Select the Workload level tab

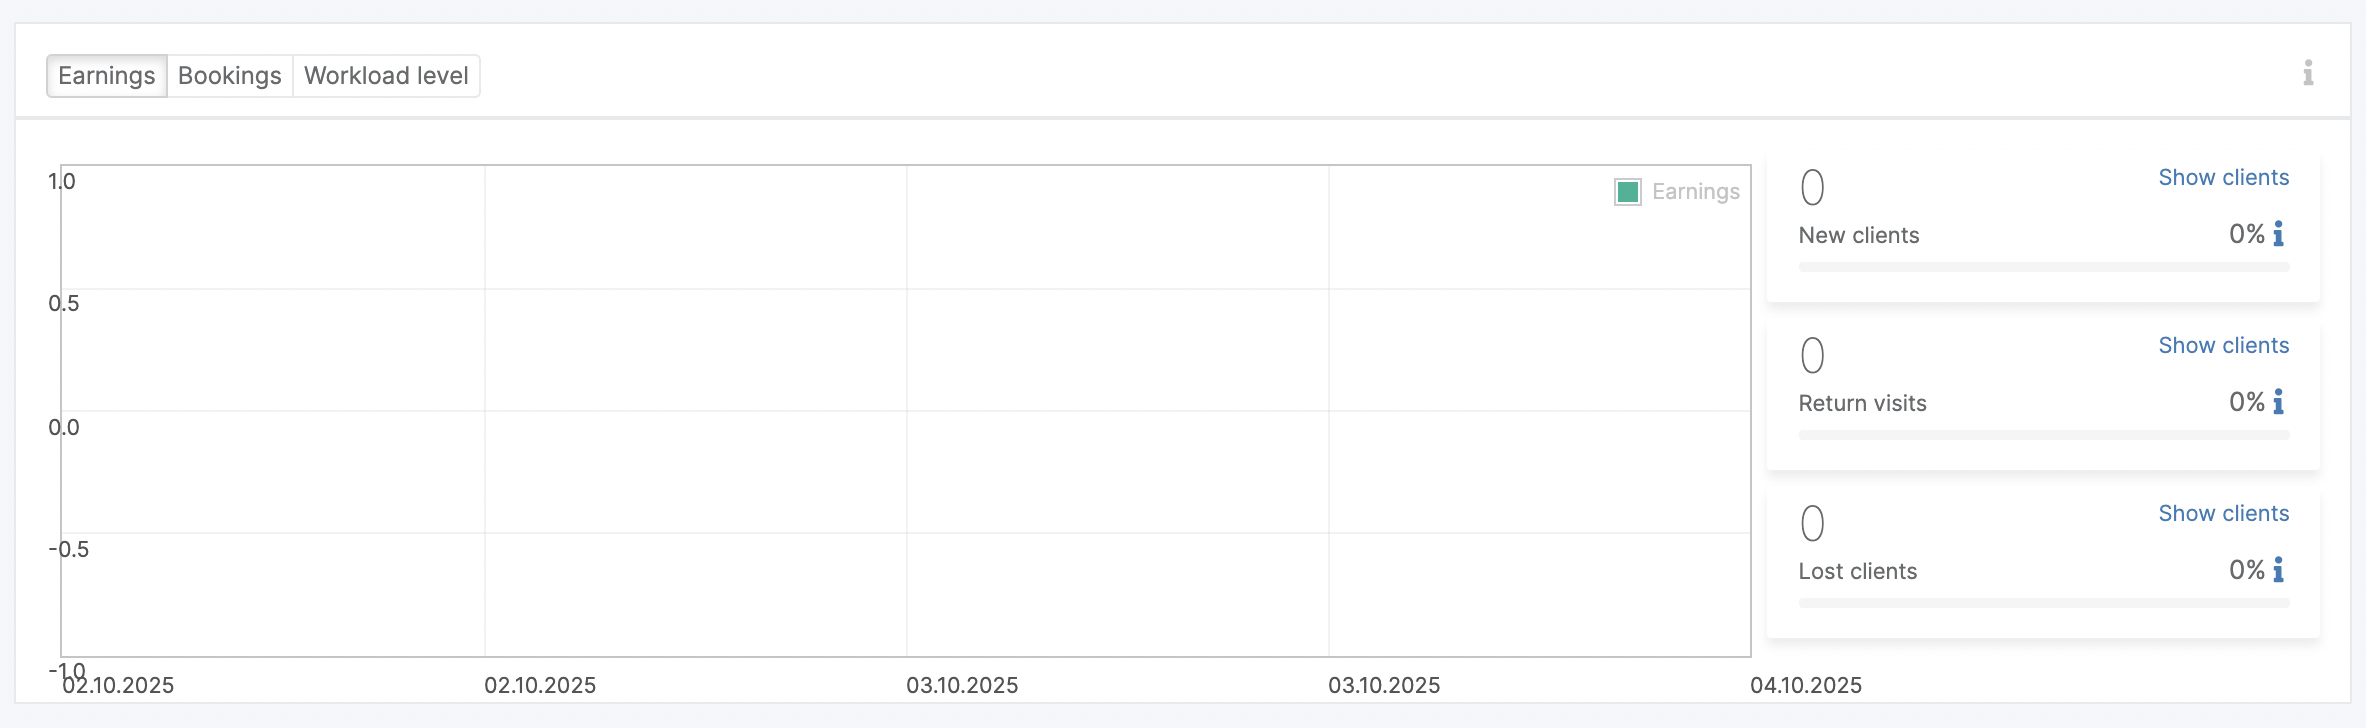pyautogui.click(x=386, y=76)
